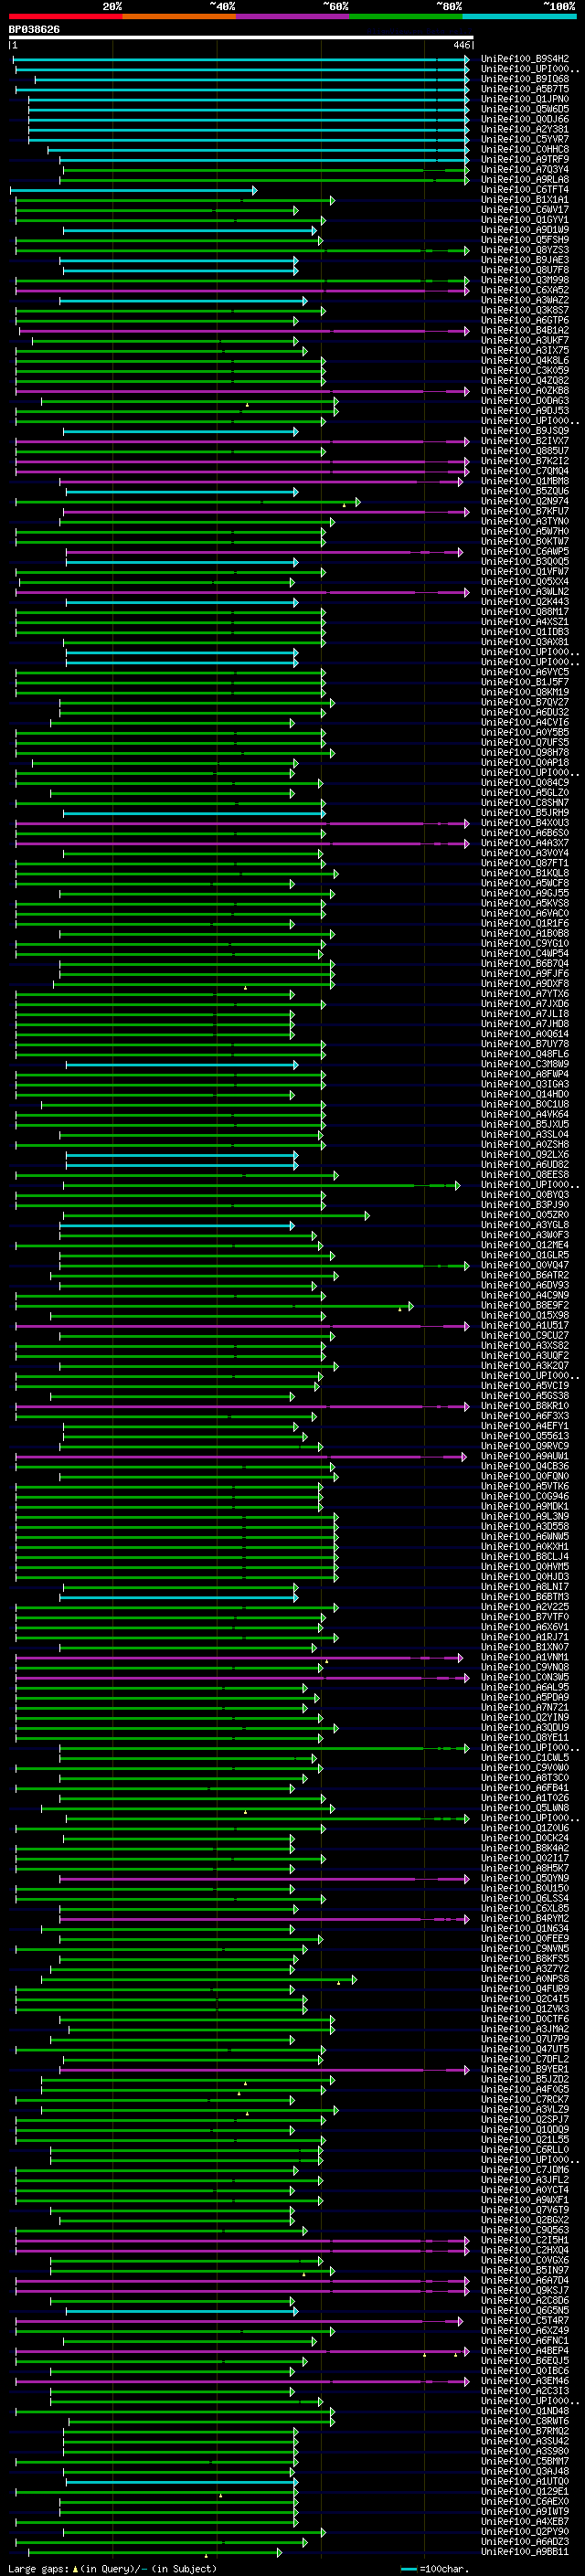Click the red ~20% identity legend segment
585x2576 pixels.
point(66,16)
